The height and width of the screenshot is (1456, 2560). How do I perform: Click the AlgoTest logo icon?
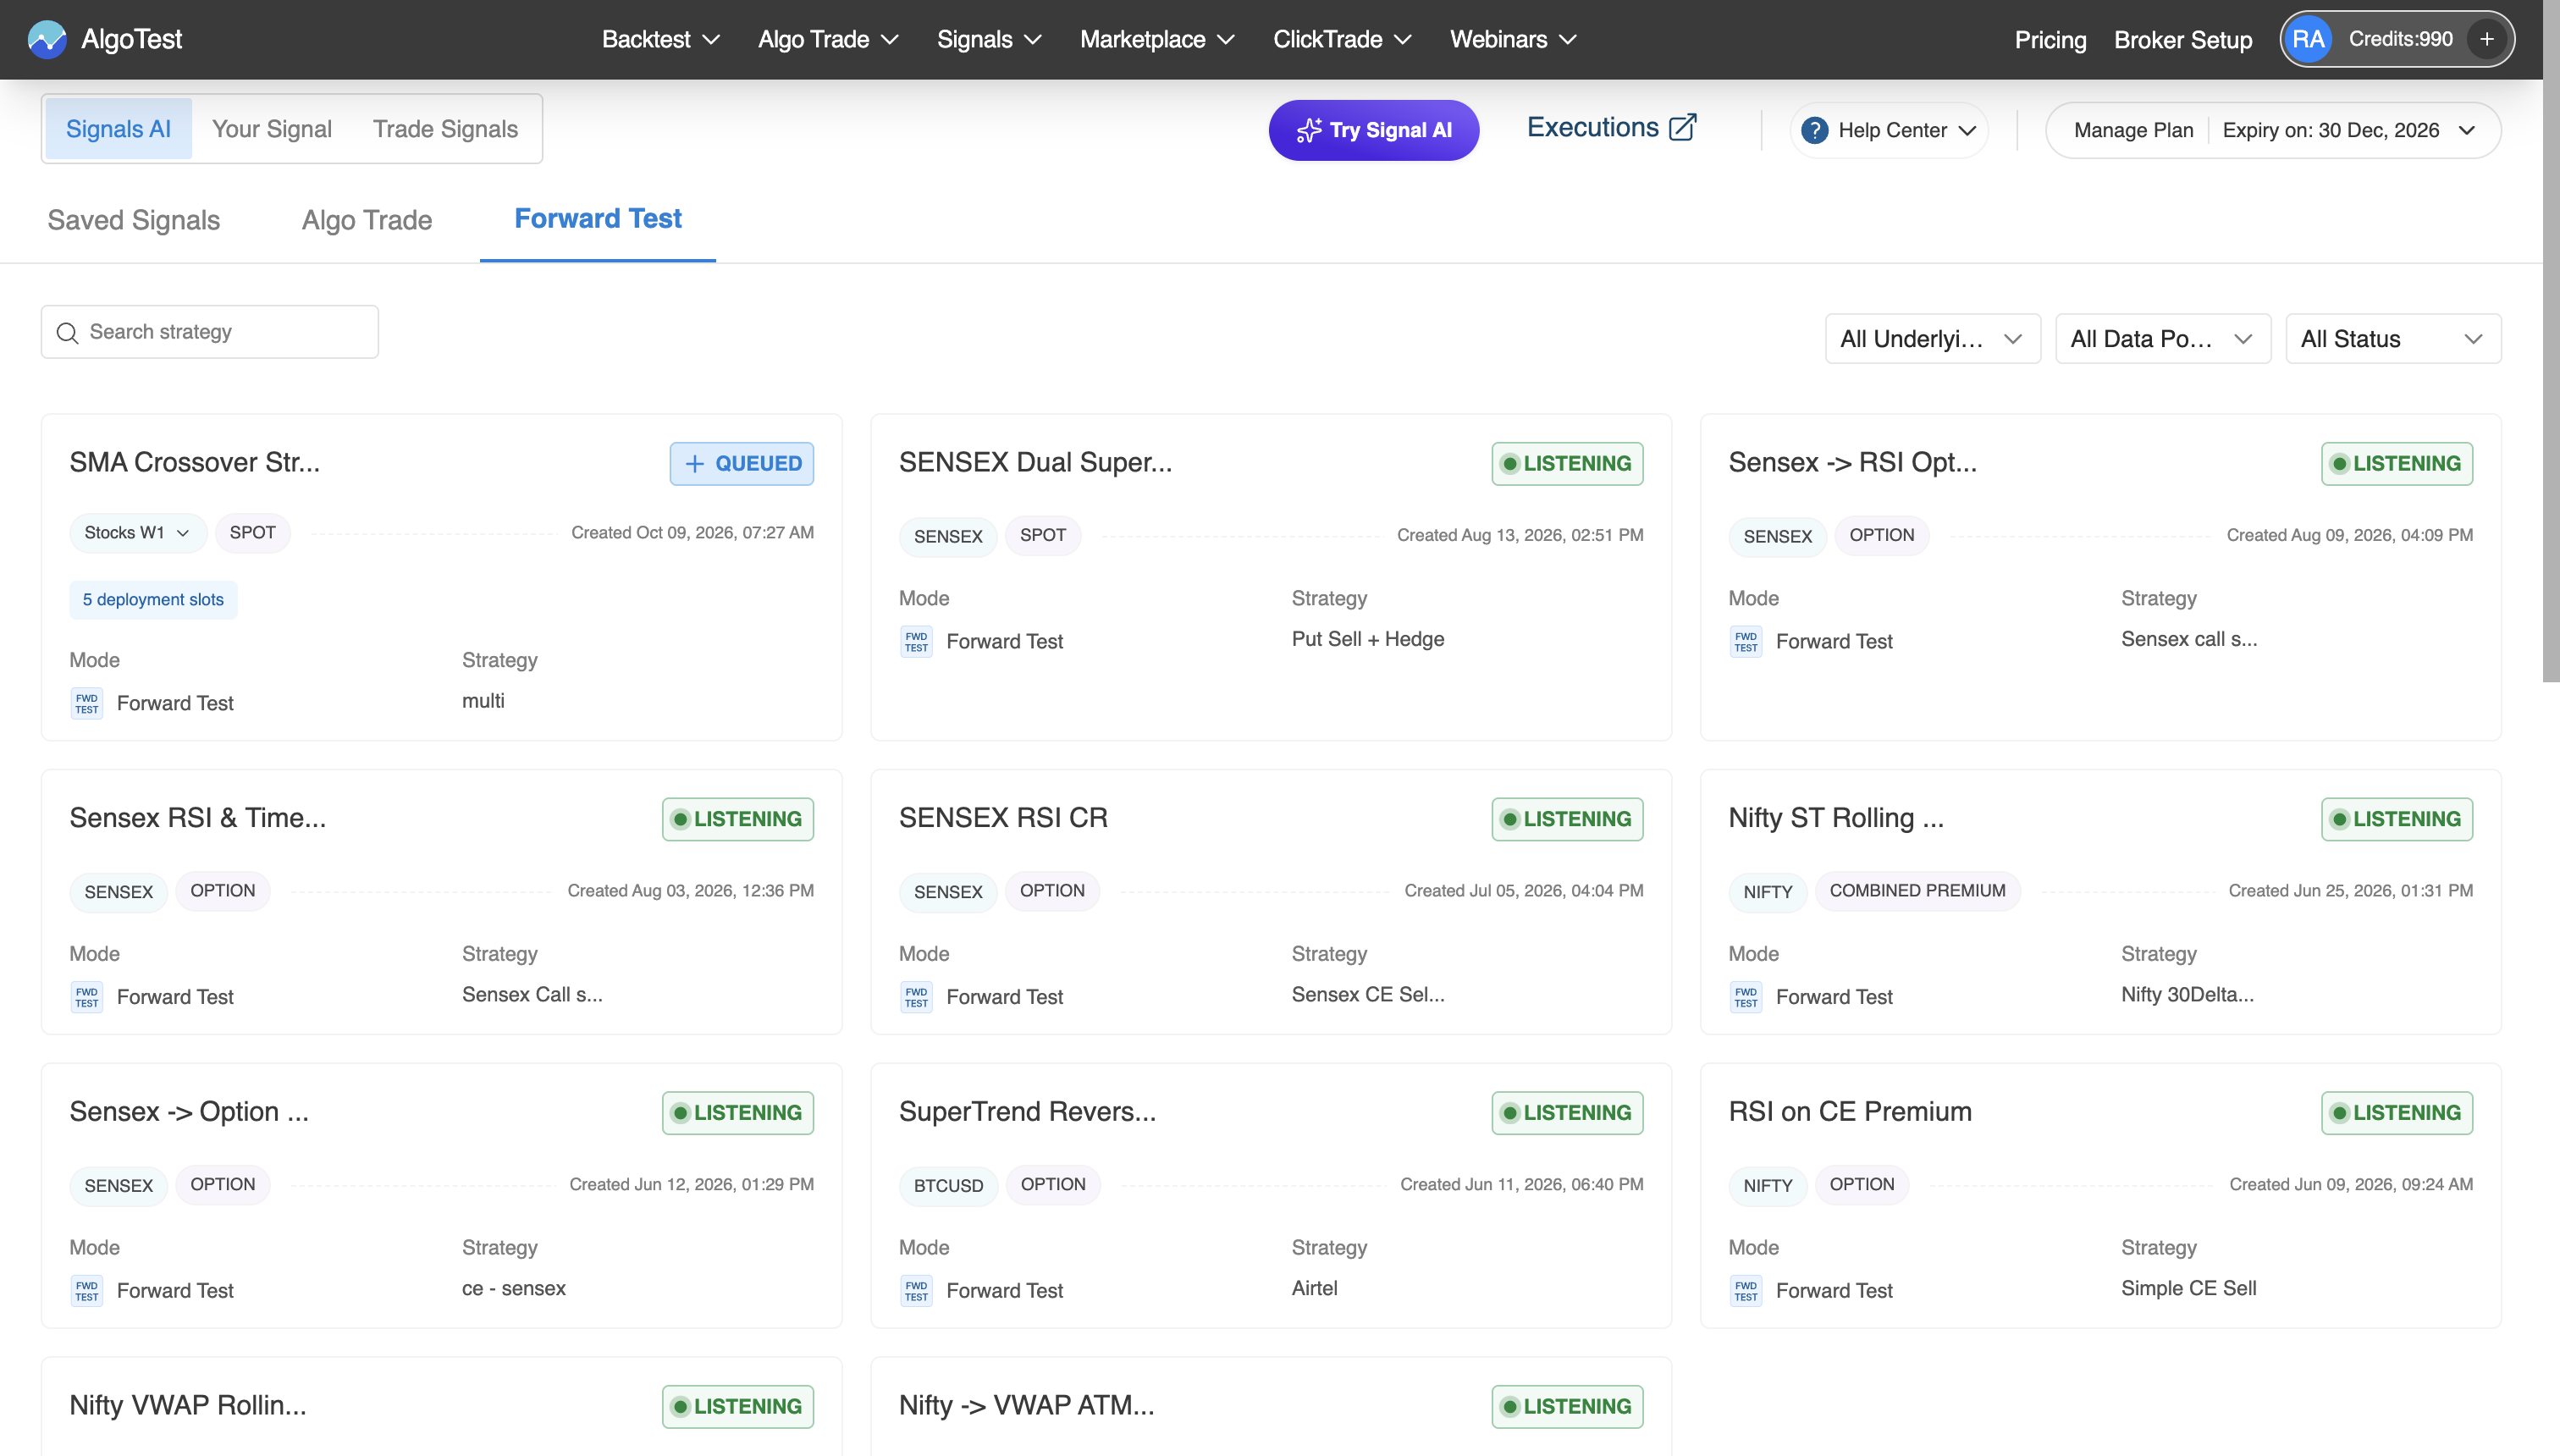point(47,39)
